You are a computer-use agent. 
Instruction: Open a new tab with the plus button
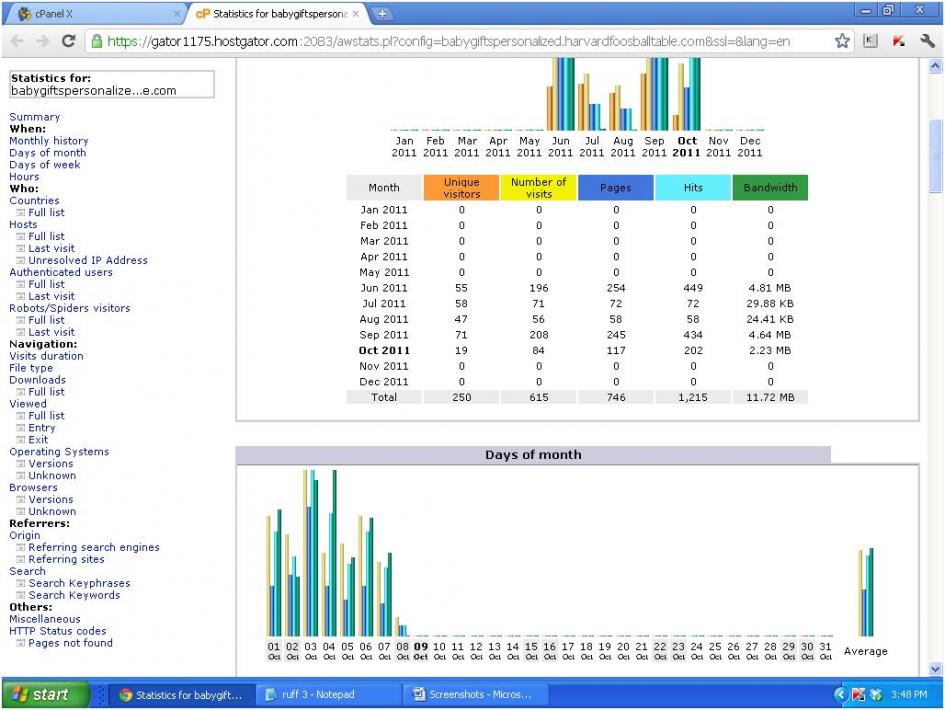384,14
